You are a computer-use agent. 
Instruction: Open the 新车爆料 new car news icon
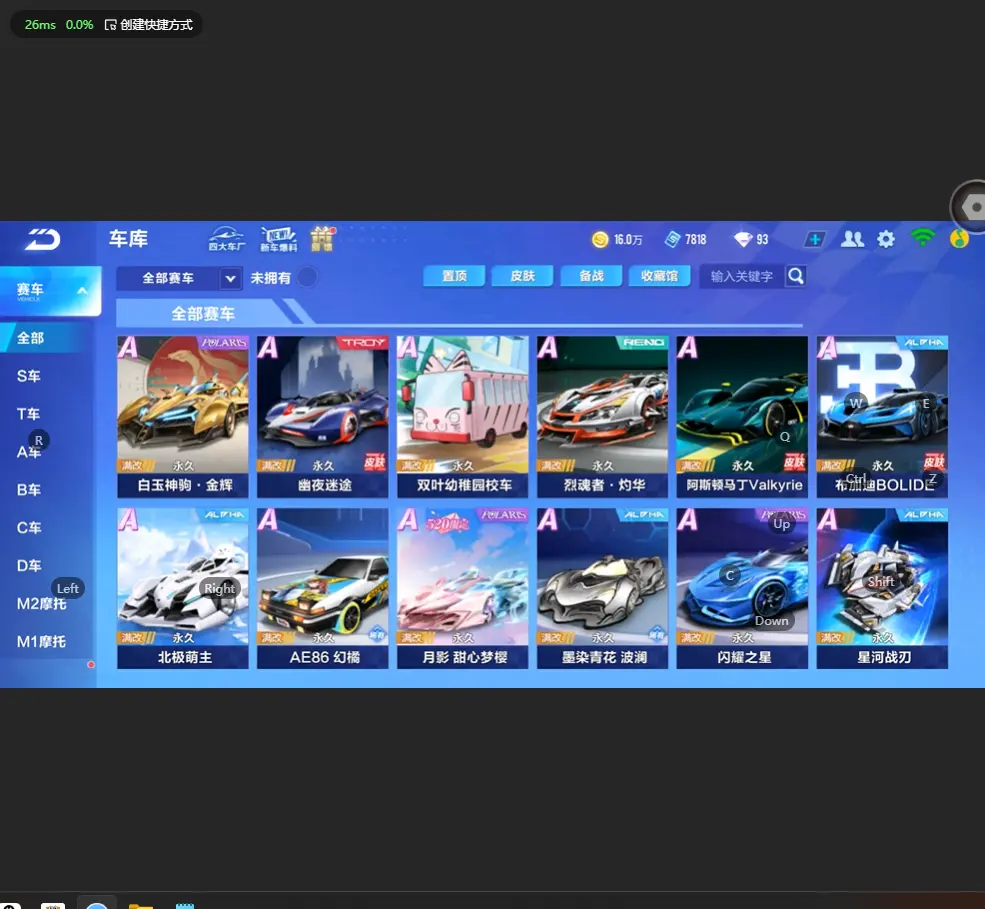pos(278,239)
